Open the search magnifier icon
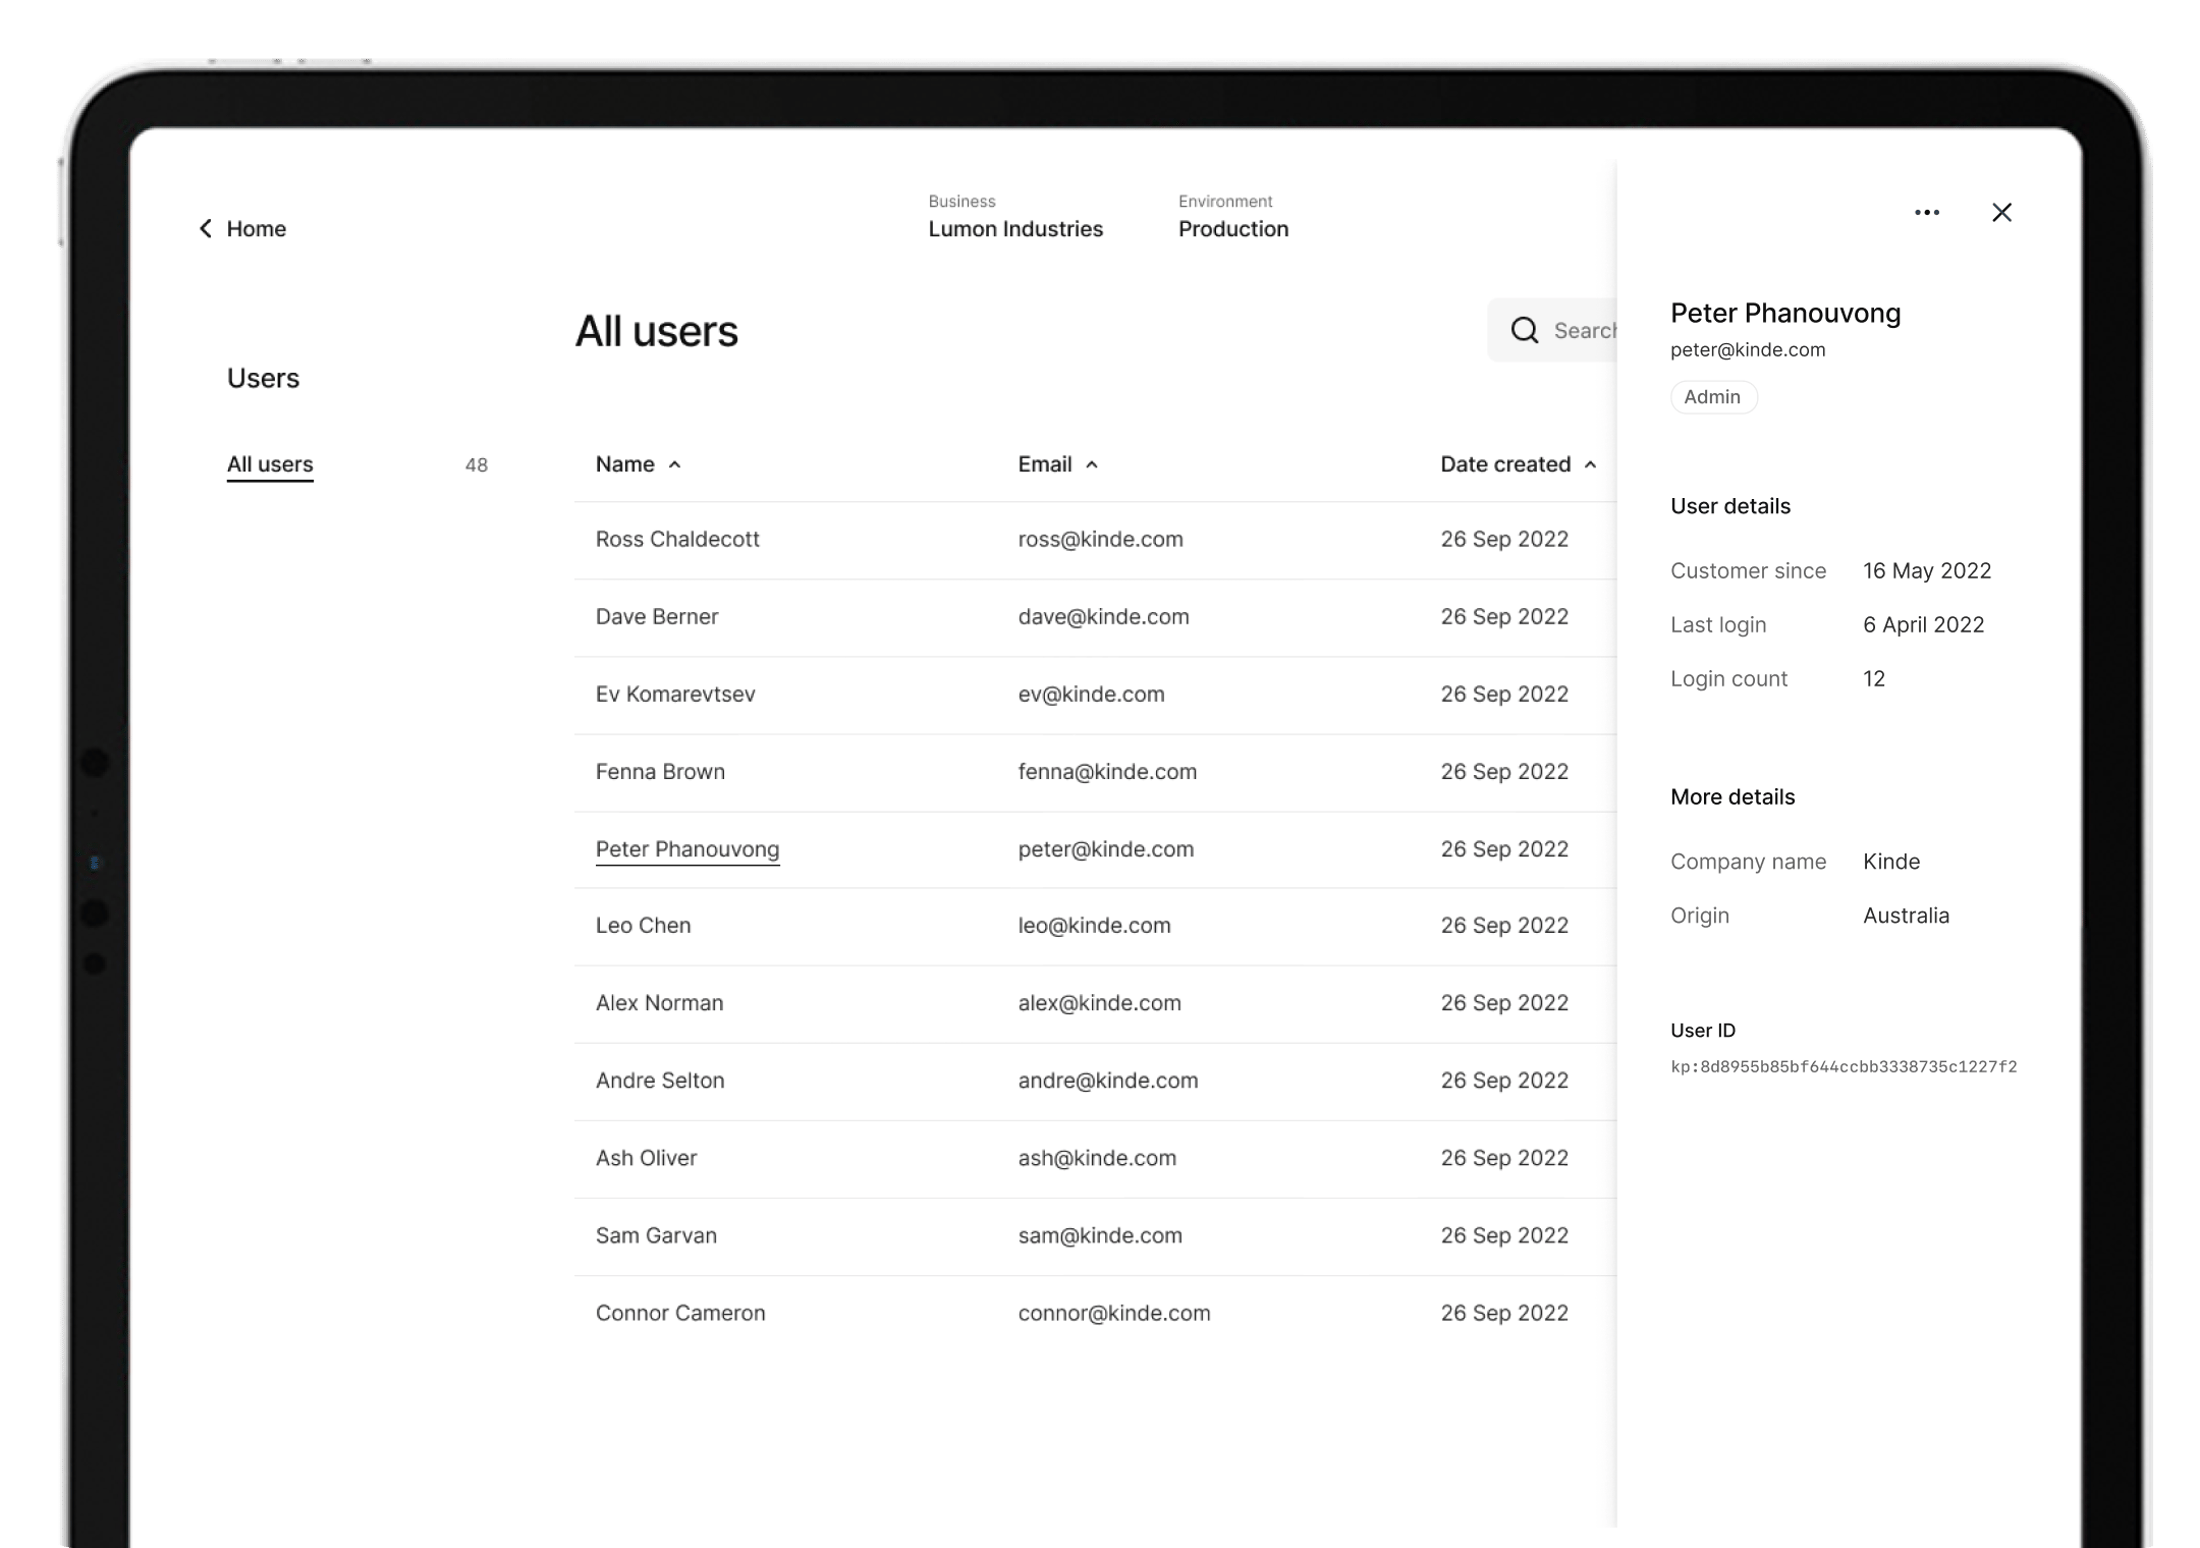The width and height of the screenshot is (2200, 1548). click(1524, 330)
